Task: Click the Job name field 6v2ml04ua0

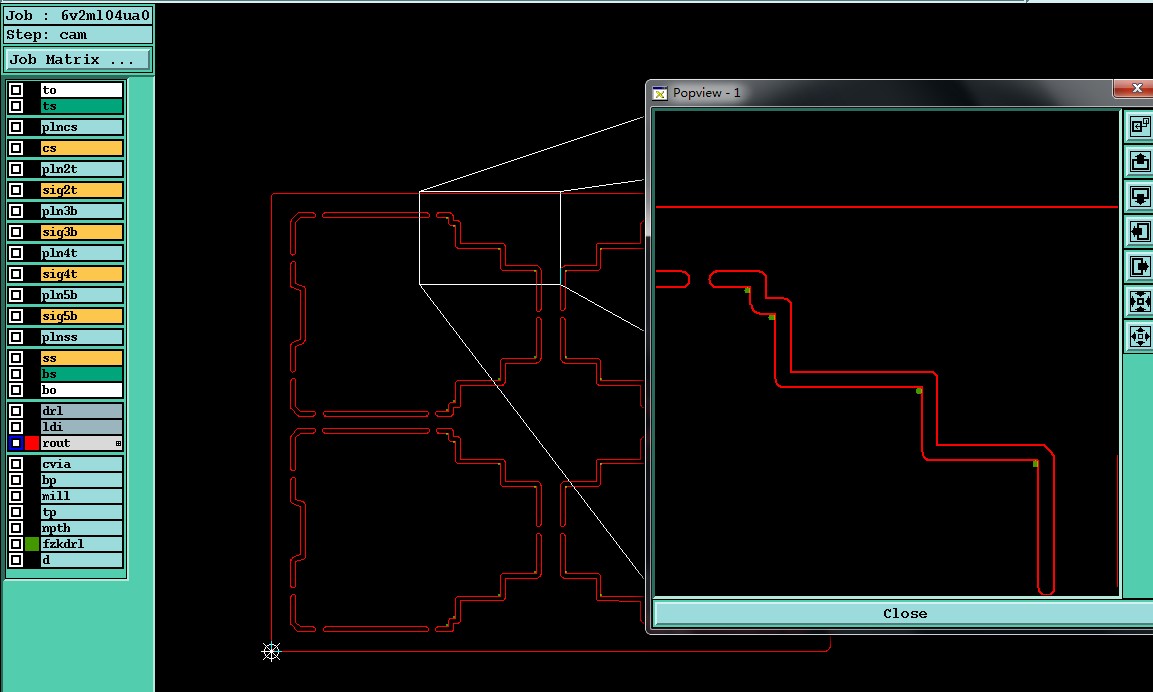Action: click(x=78, y=15)
